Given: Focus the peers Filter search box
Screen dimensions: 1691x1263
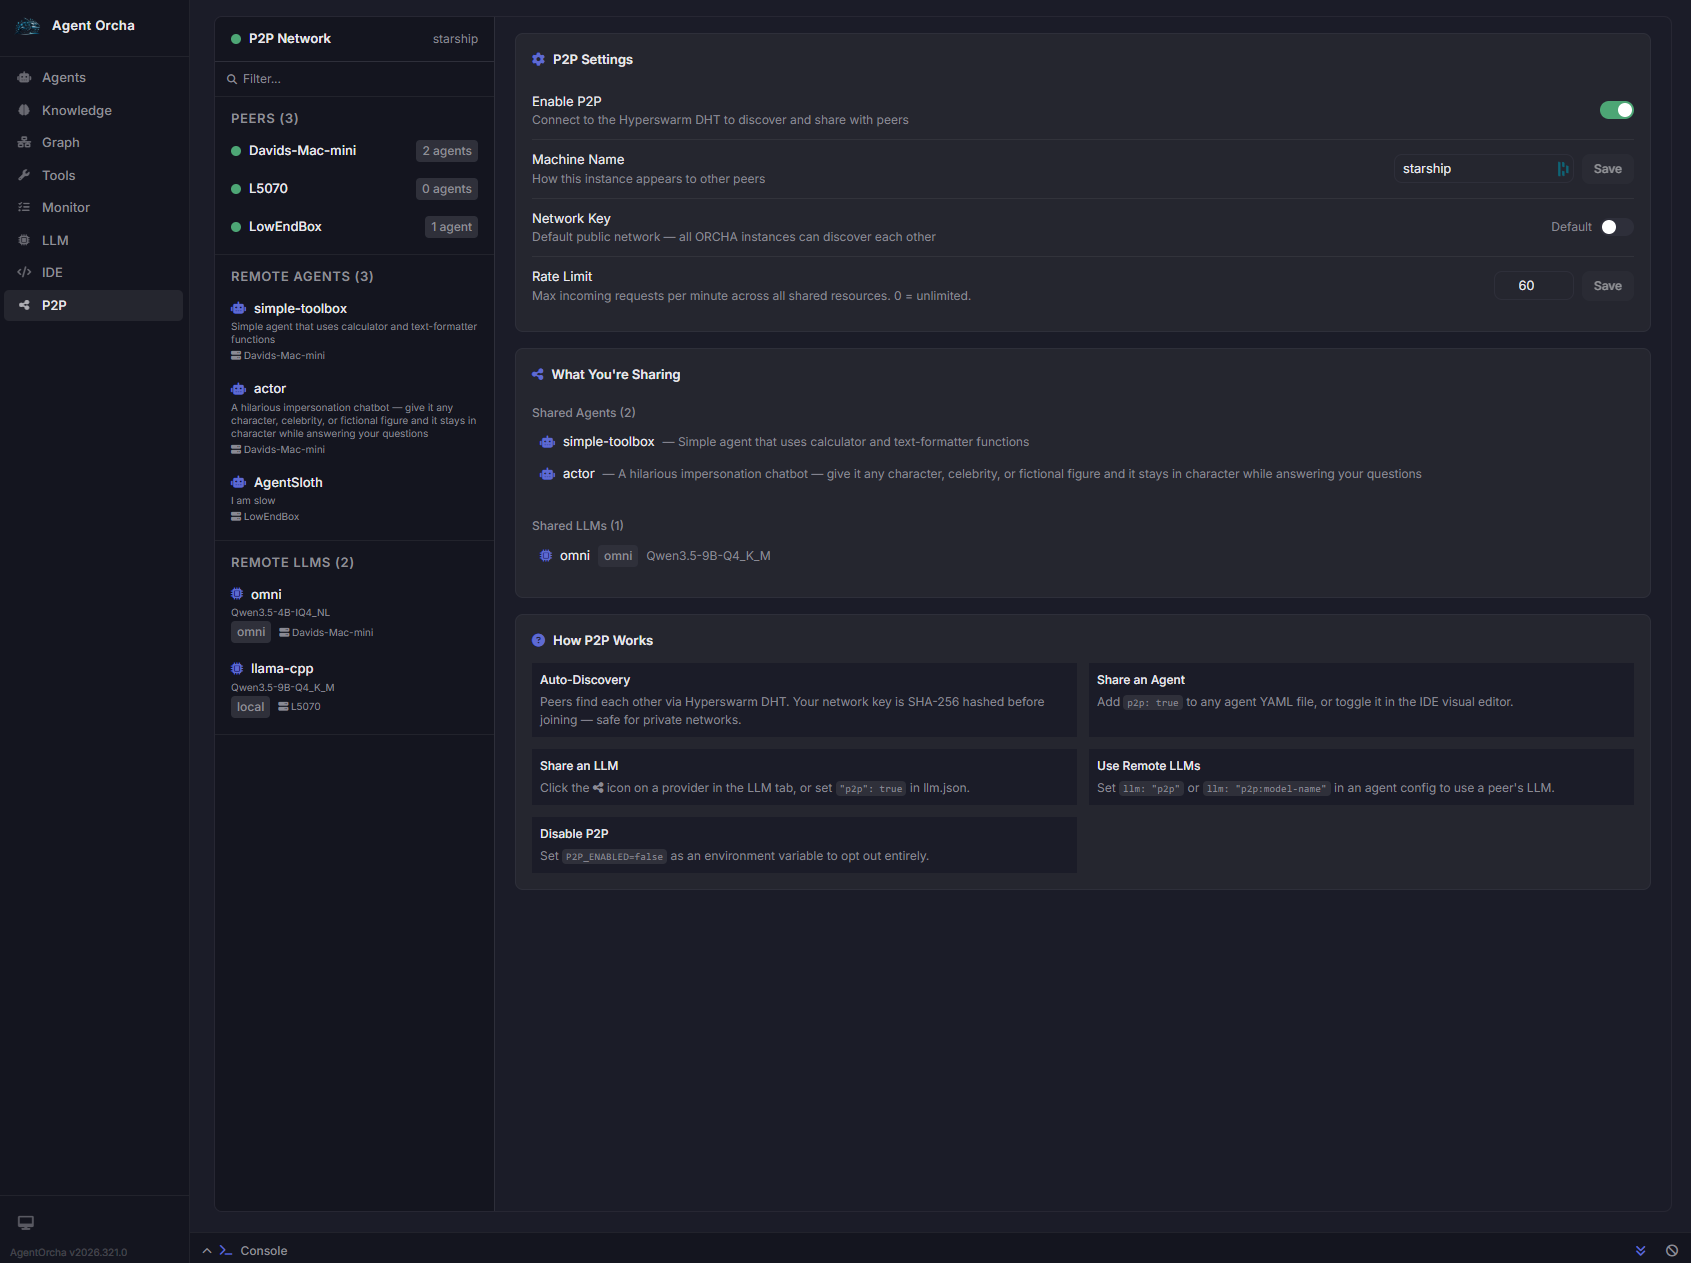Looking at the screenshot, I should point(360,79).
